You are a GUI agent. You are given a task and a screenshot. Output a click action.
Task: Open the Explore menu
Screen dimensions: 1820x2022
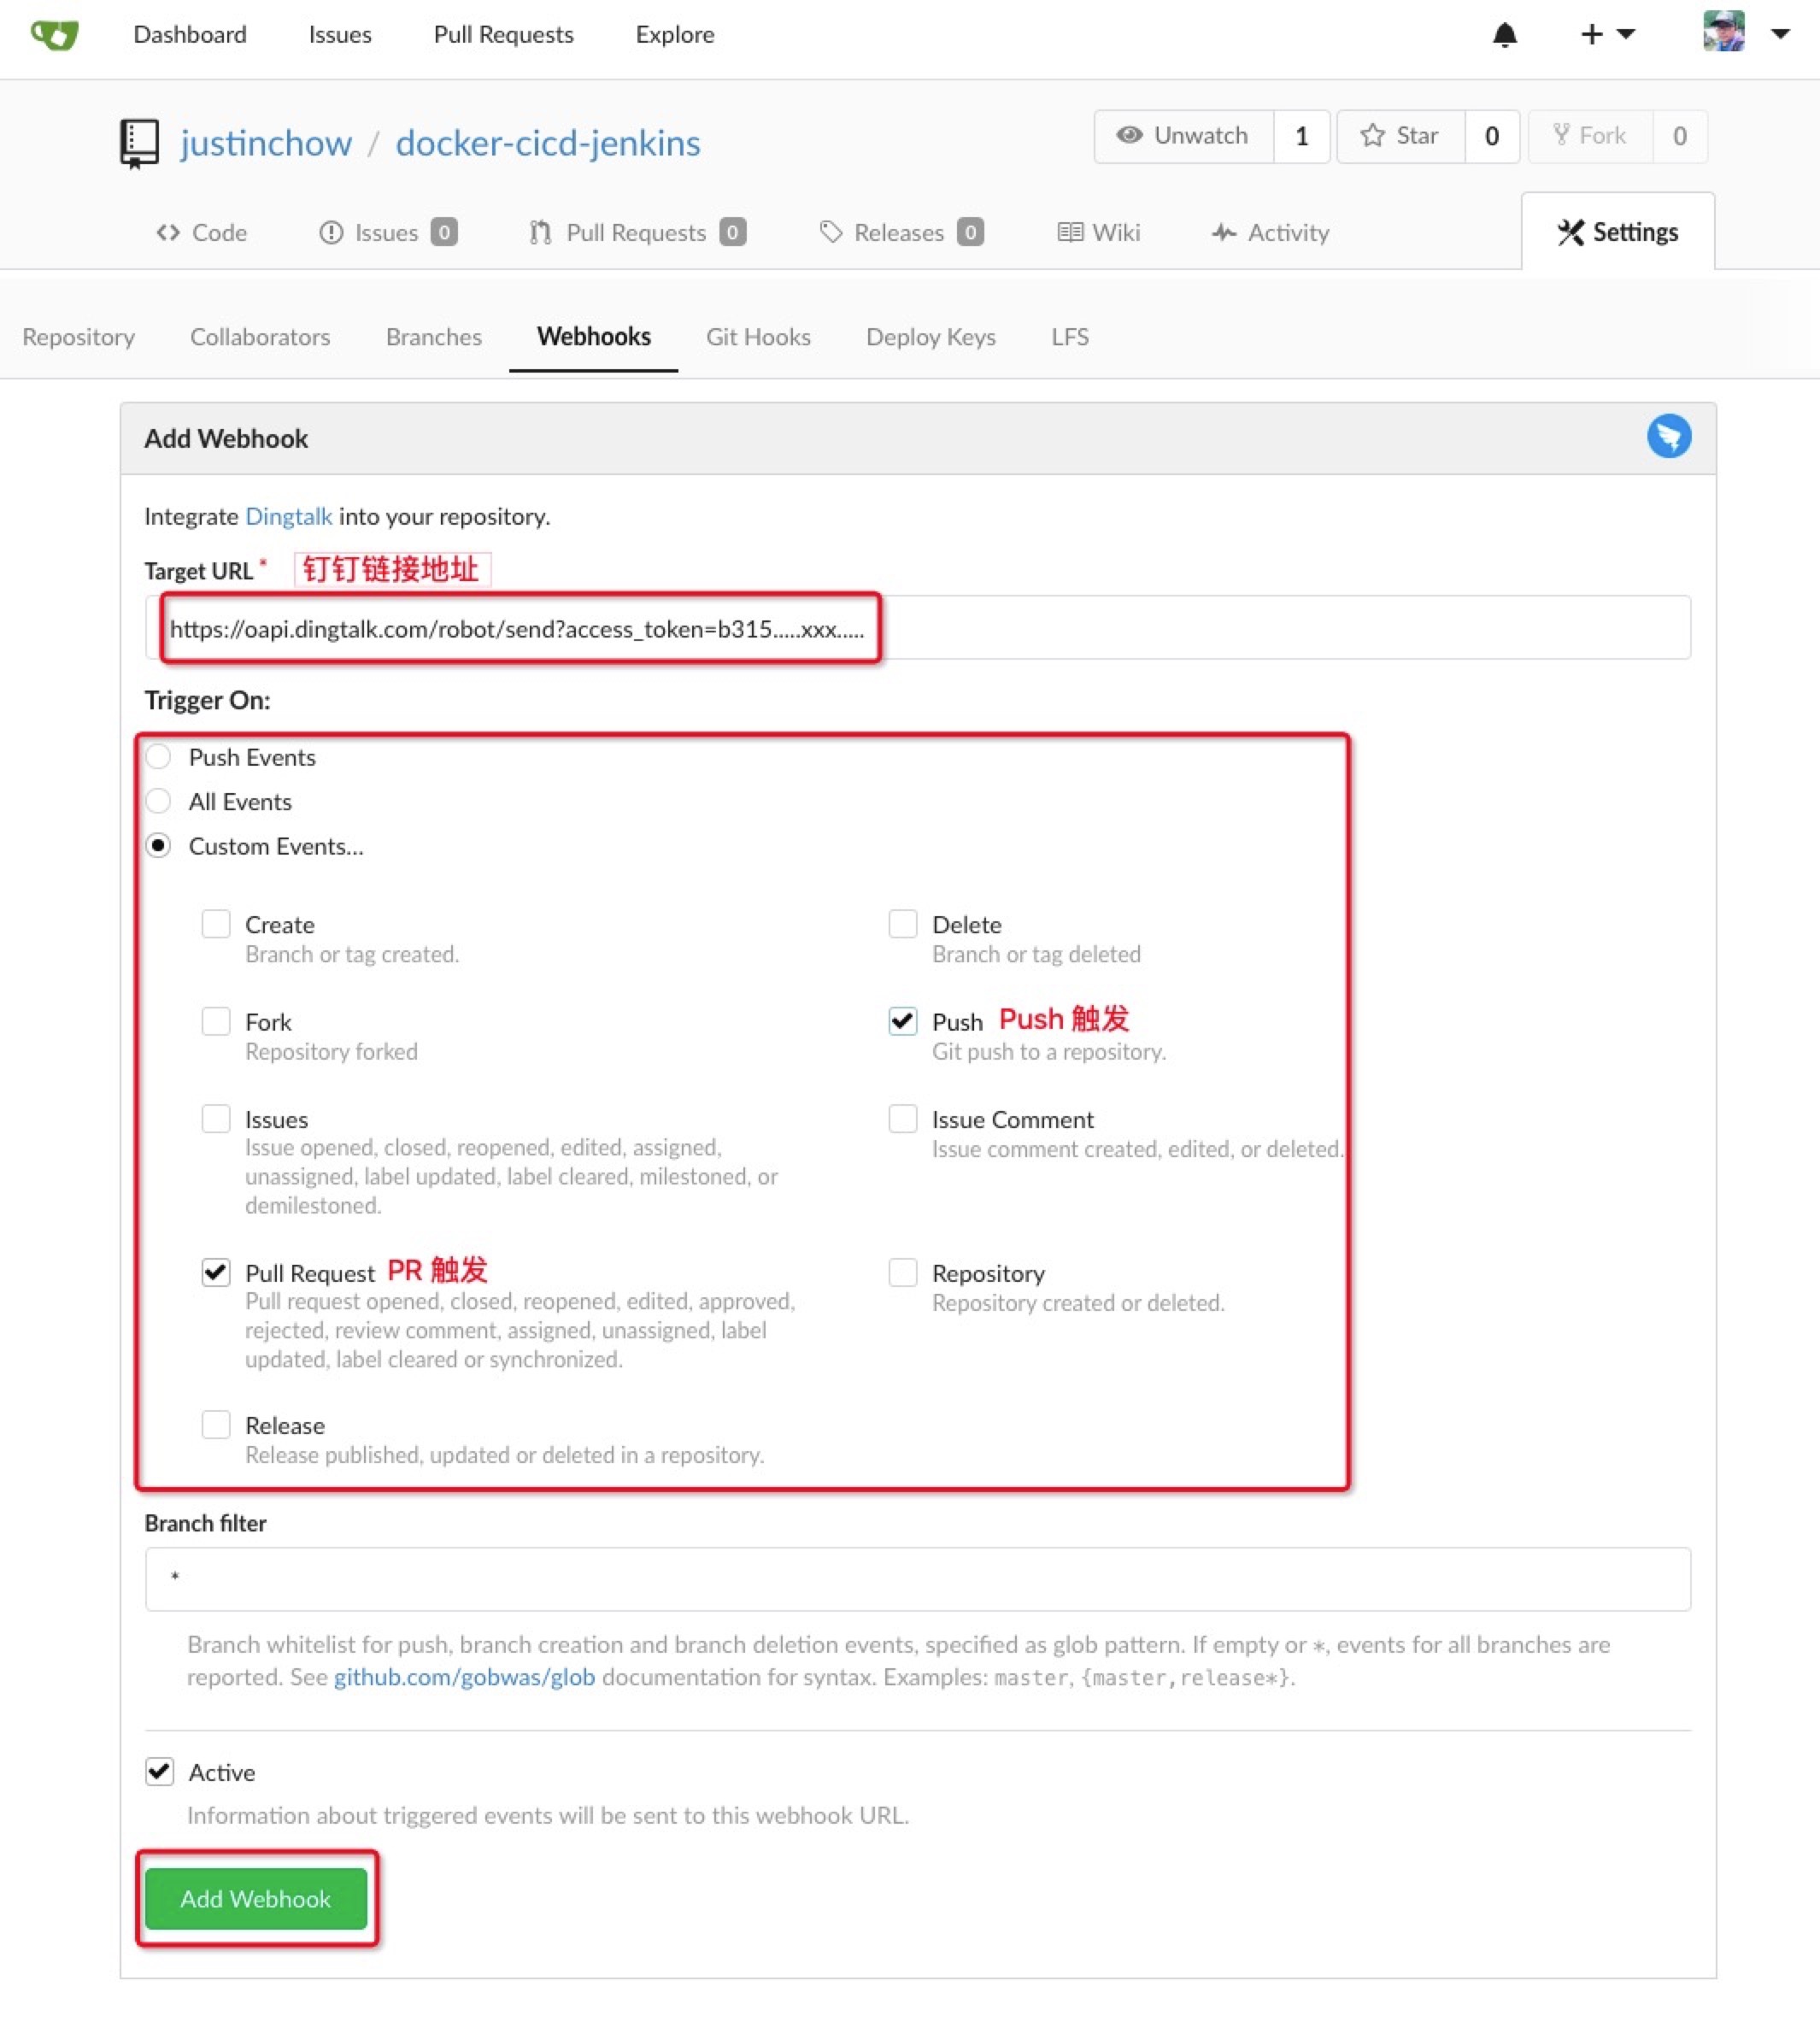click(674, 34)
